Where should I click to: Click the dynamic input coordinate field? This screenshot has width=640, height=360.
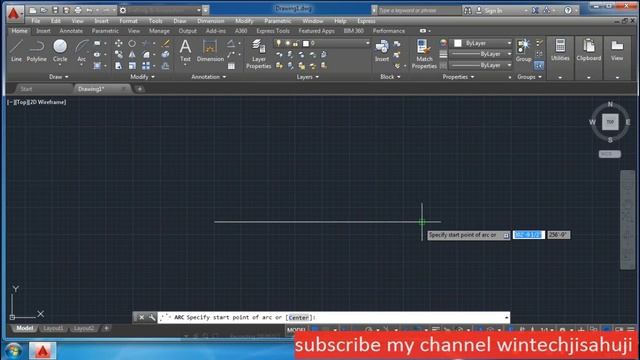coord(529,235)
